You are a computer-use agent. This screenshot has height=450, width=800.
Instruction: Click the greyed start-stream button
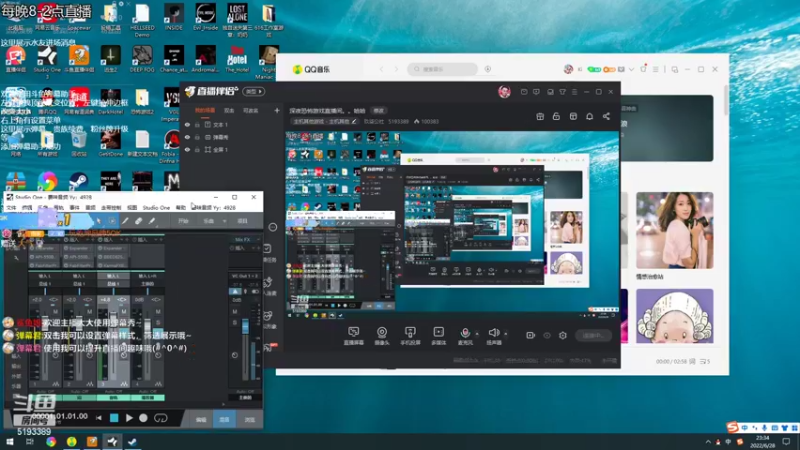point(593,335)
